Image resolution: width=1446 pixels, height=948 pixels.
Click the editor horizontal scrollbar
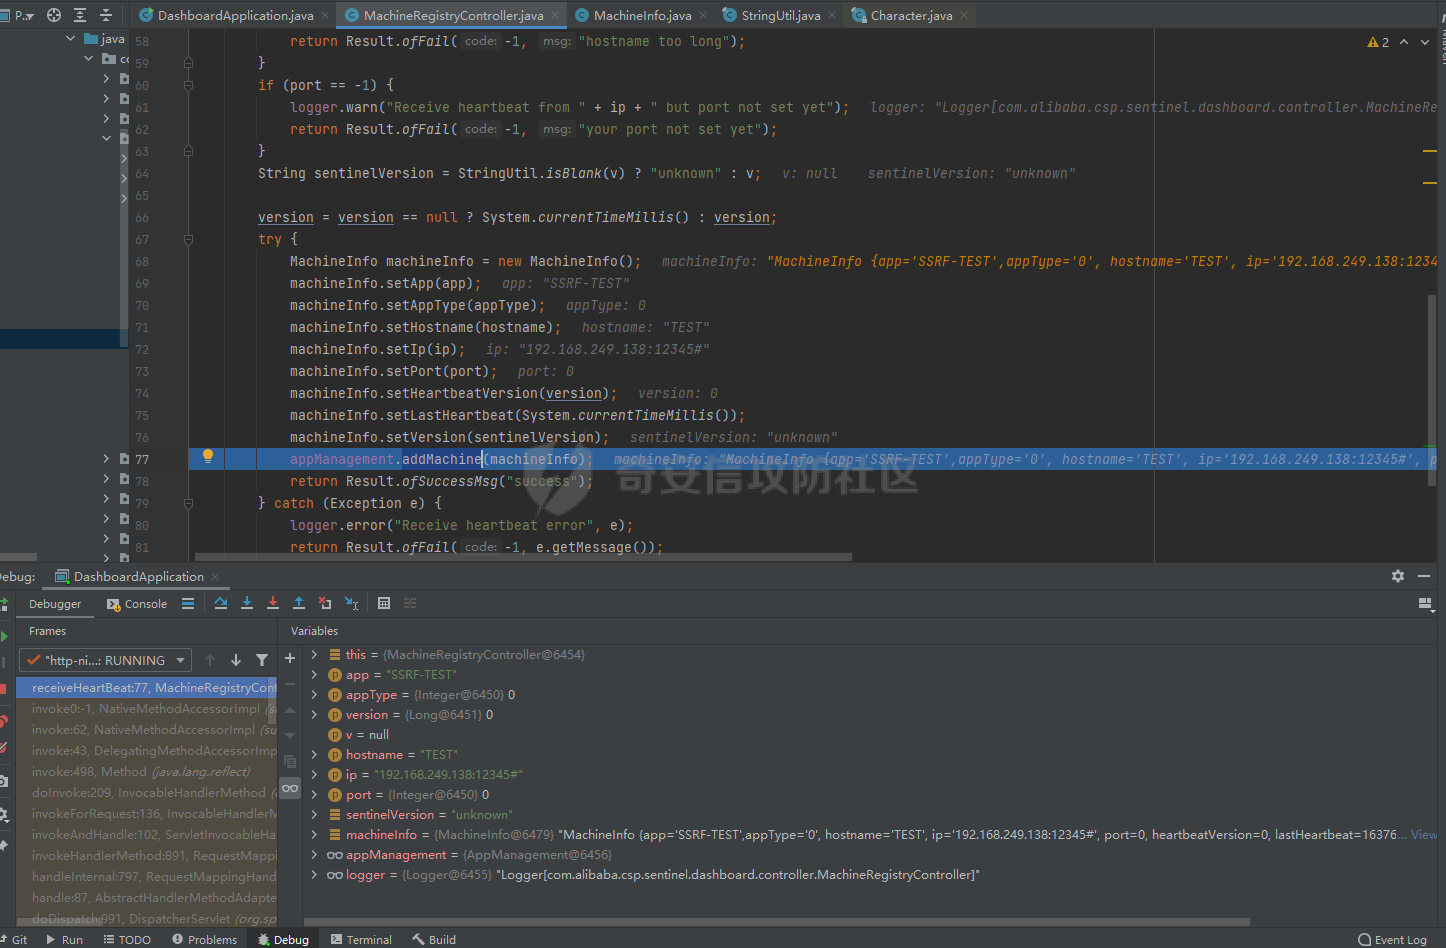pyautogui.click(x=523, y=557)
